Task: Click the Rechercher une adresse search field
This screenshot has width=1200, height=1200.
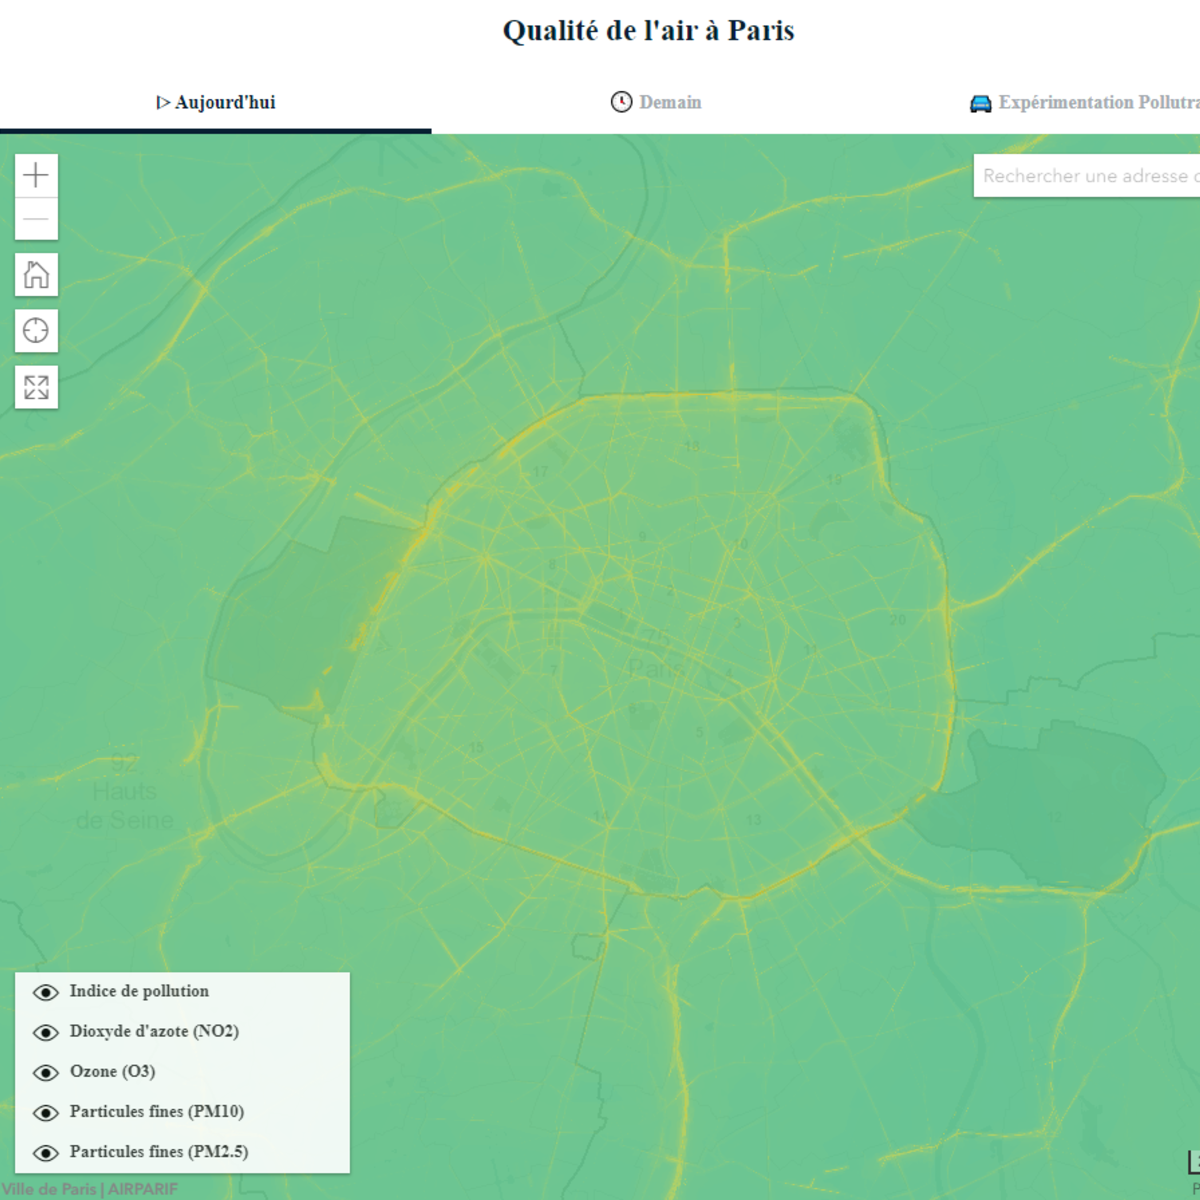Action: click(1090, 176)
